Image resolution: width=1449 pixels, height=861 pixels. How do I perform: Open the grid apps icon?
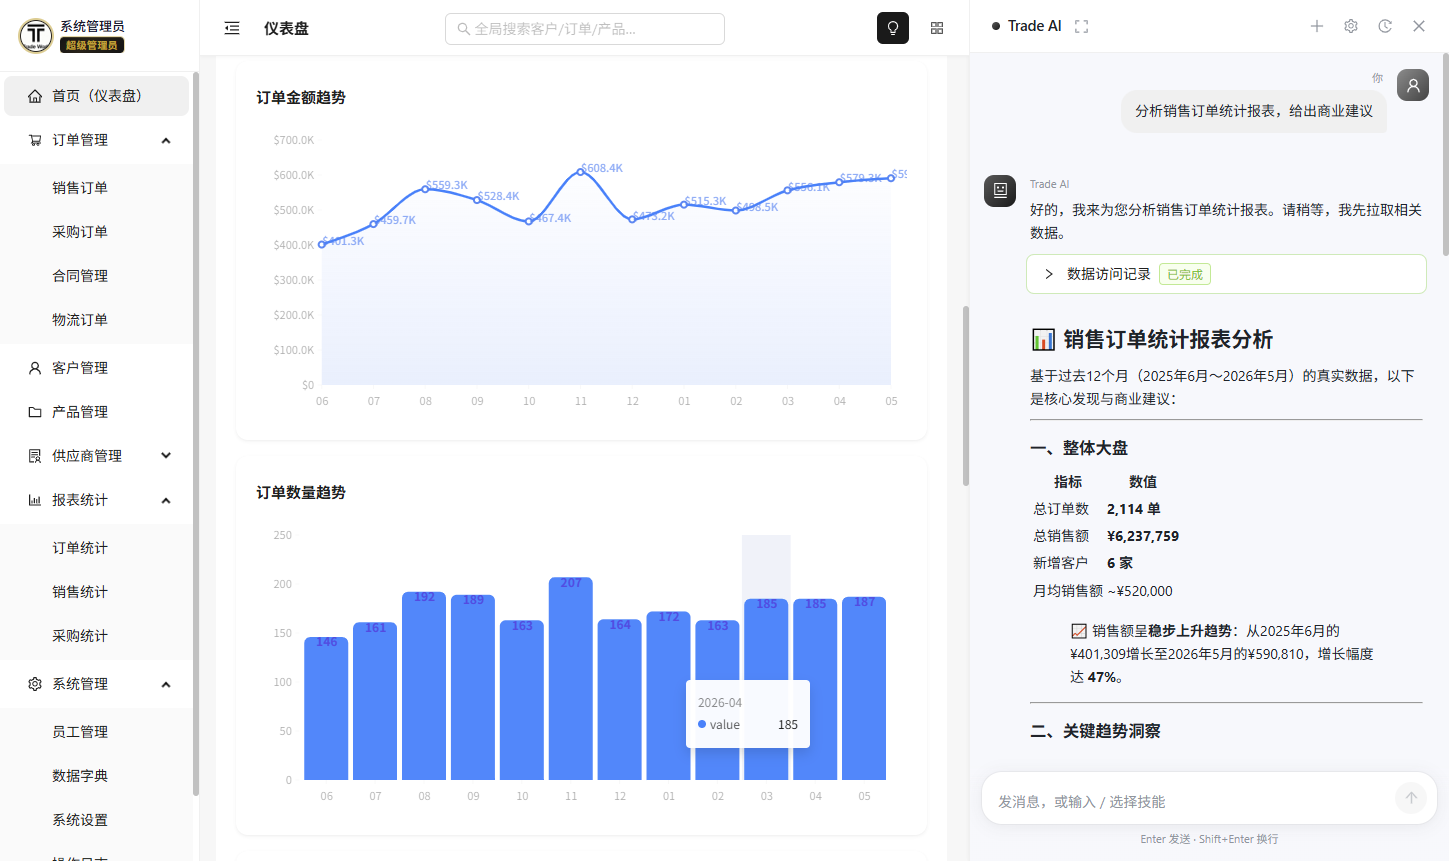[937, 28]
